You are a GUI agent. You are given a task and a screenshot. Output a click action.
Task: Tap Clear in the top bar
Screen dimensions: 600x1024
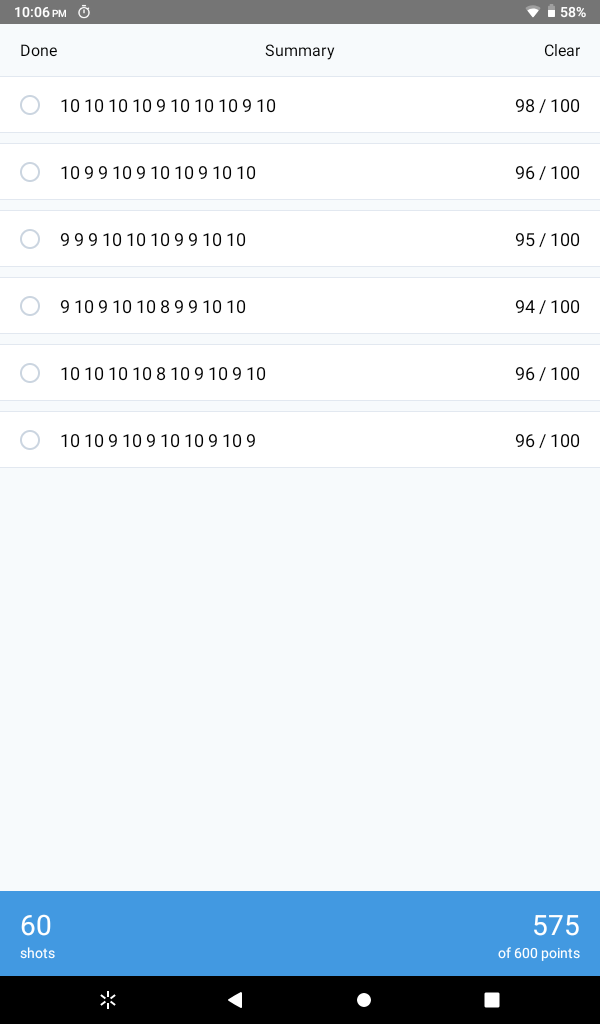click(561, 50)
